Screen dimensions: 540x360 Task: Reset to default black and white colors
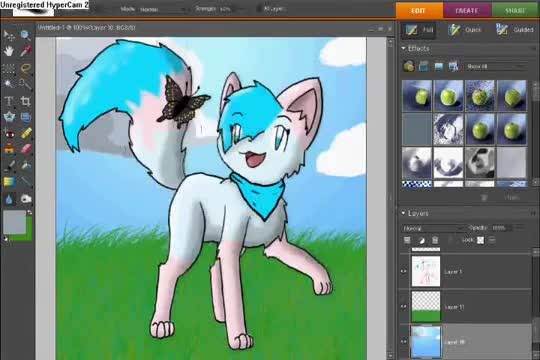coord(5,238)
